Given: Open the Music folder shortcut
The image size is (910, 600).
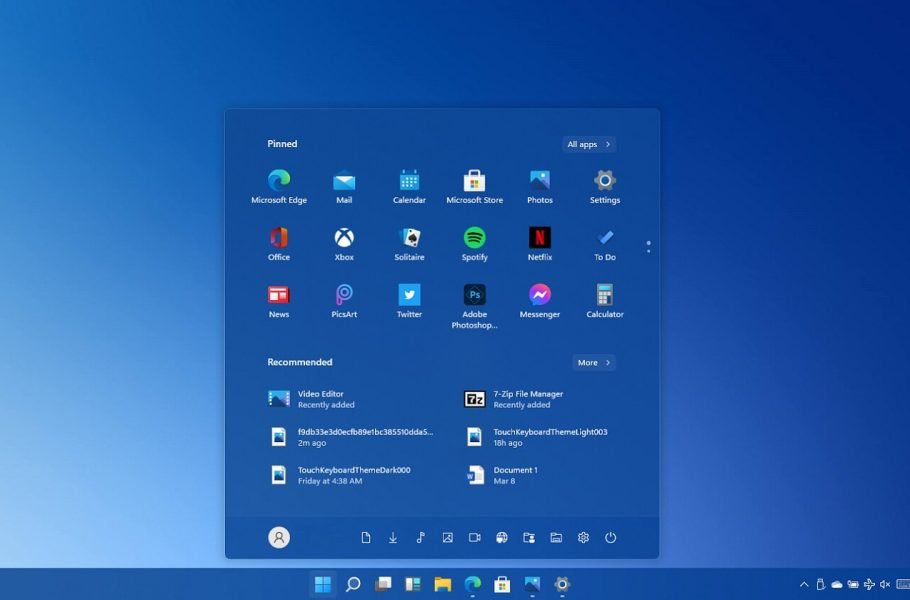Looking at the screenshot, I should (420, 537).
